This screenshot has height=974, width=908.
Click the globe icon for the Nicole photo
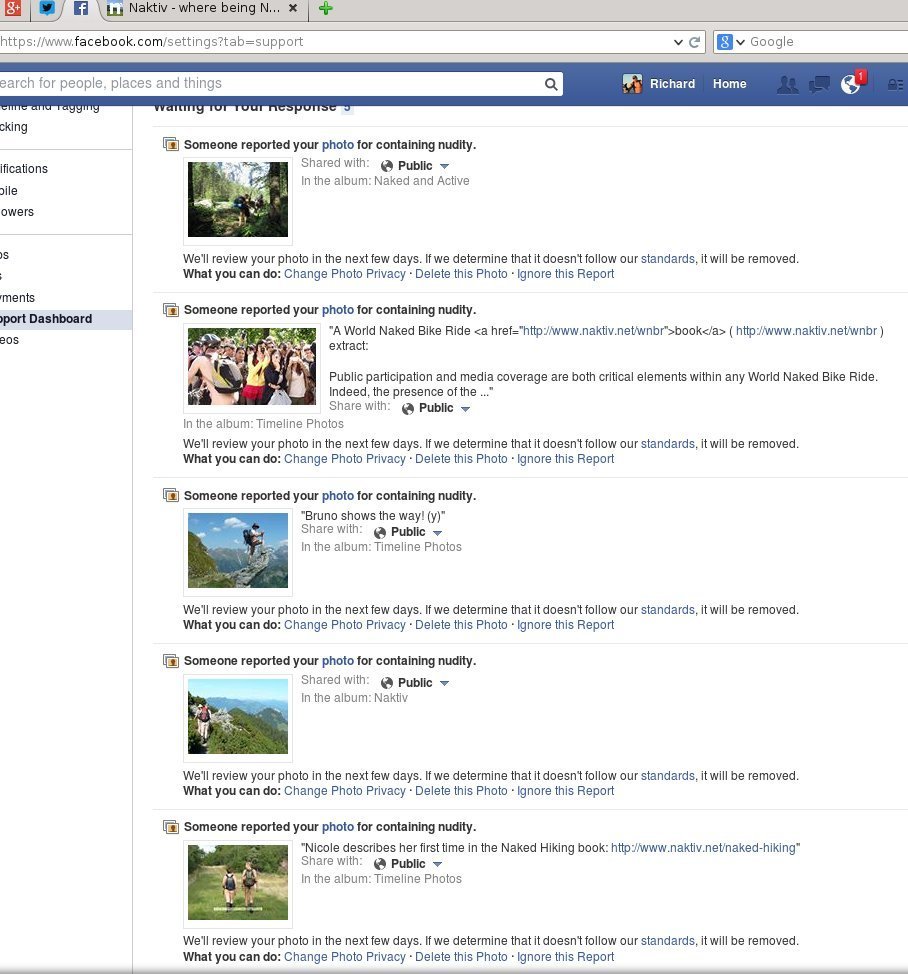point(380,864)
